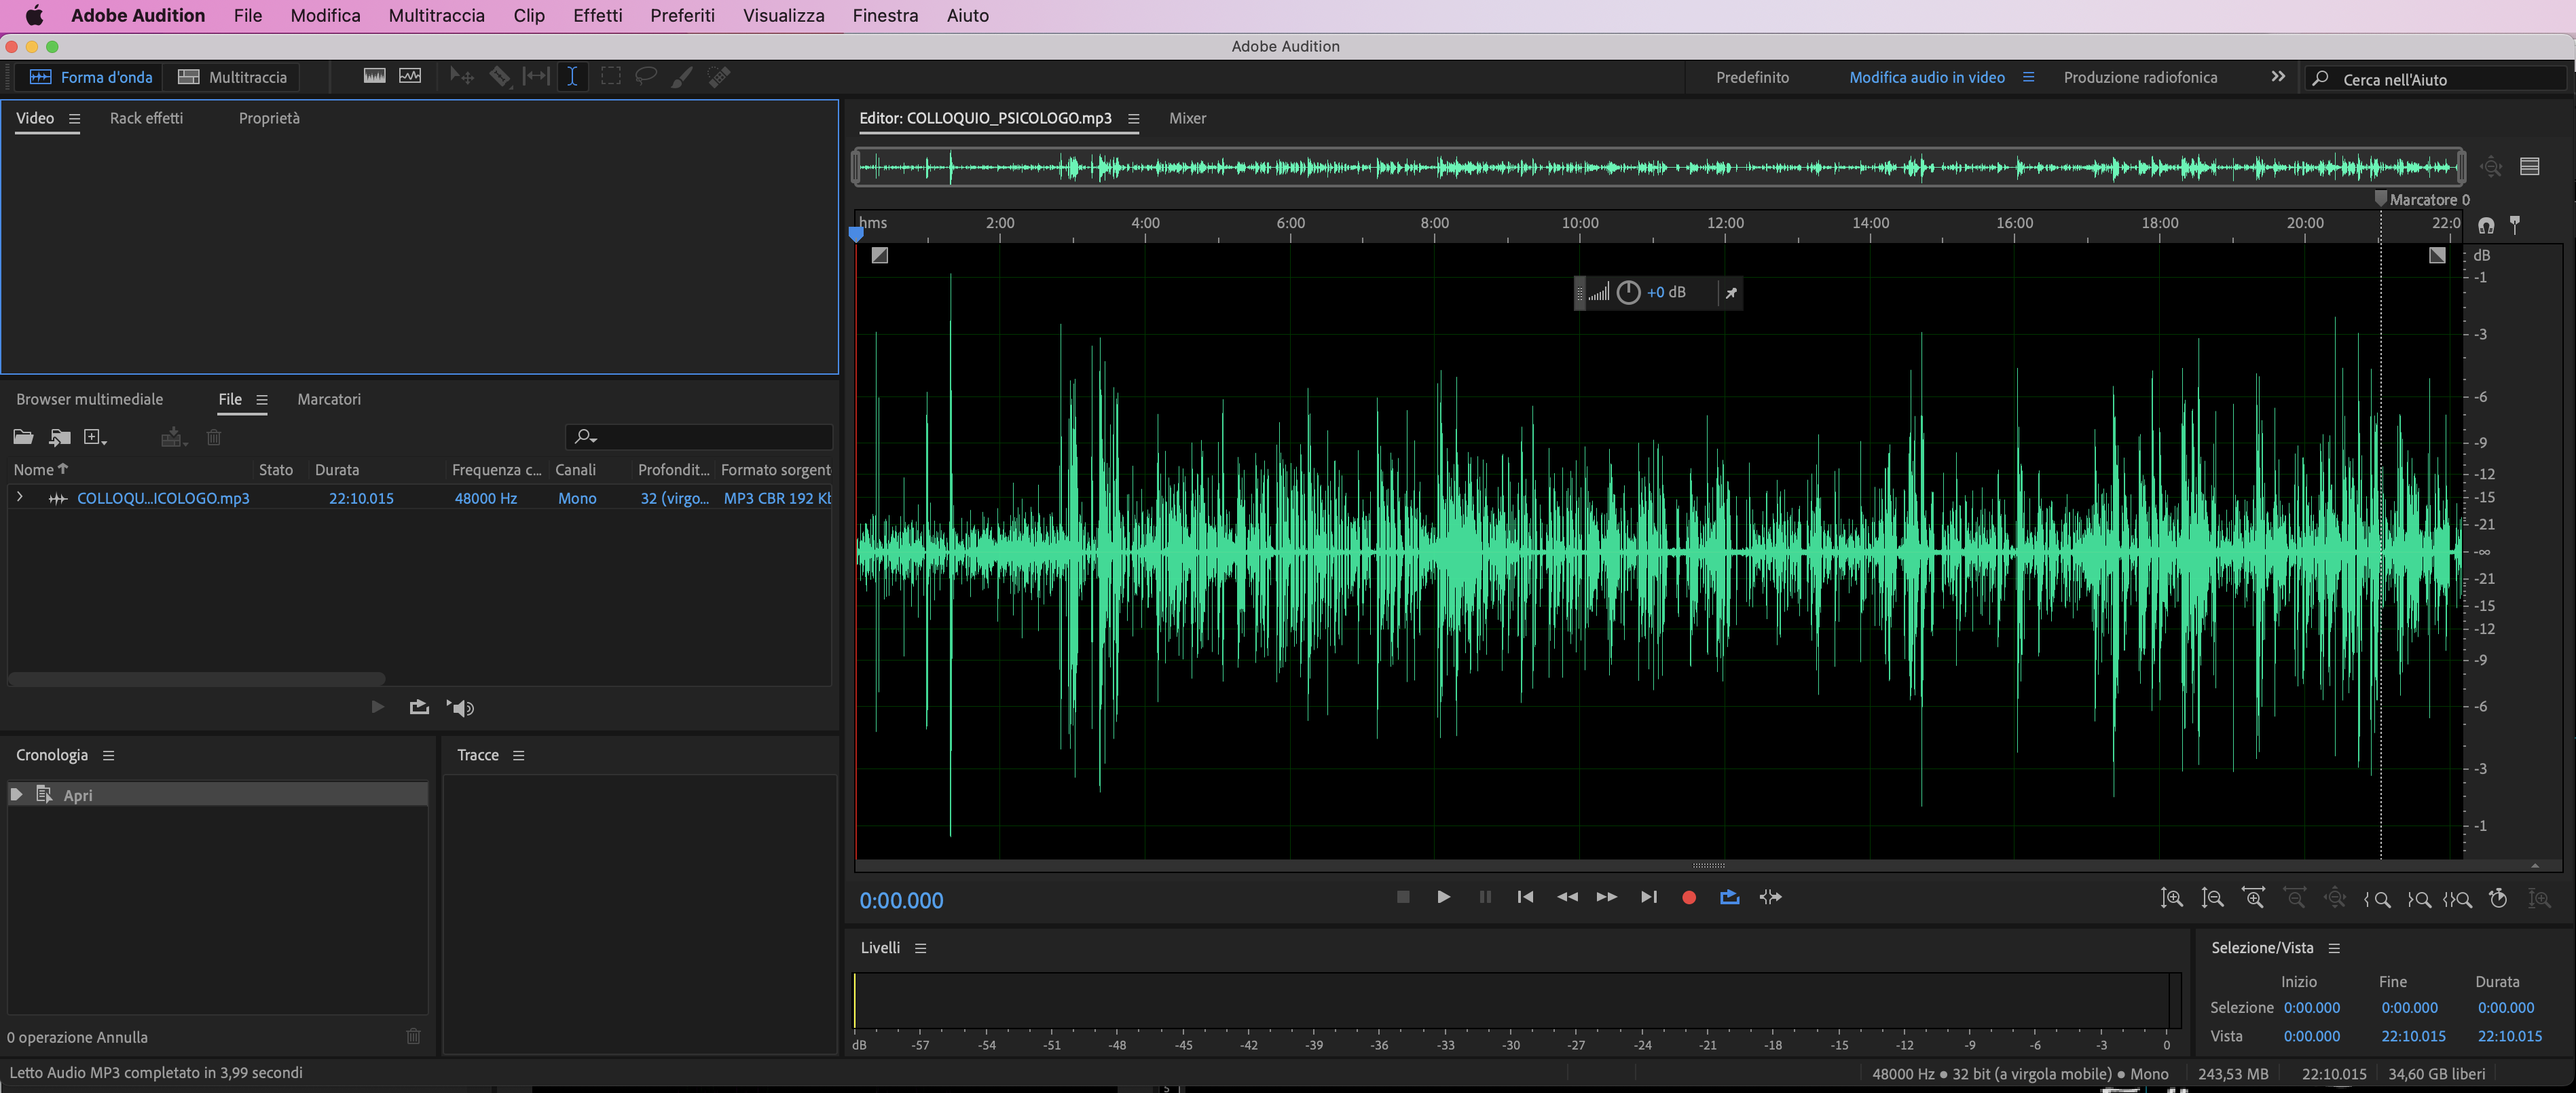The height and width of the screenshot is (1093, 2576).
Task: Switch to the Proprietà tab
Action: 269,118
